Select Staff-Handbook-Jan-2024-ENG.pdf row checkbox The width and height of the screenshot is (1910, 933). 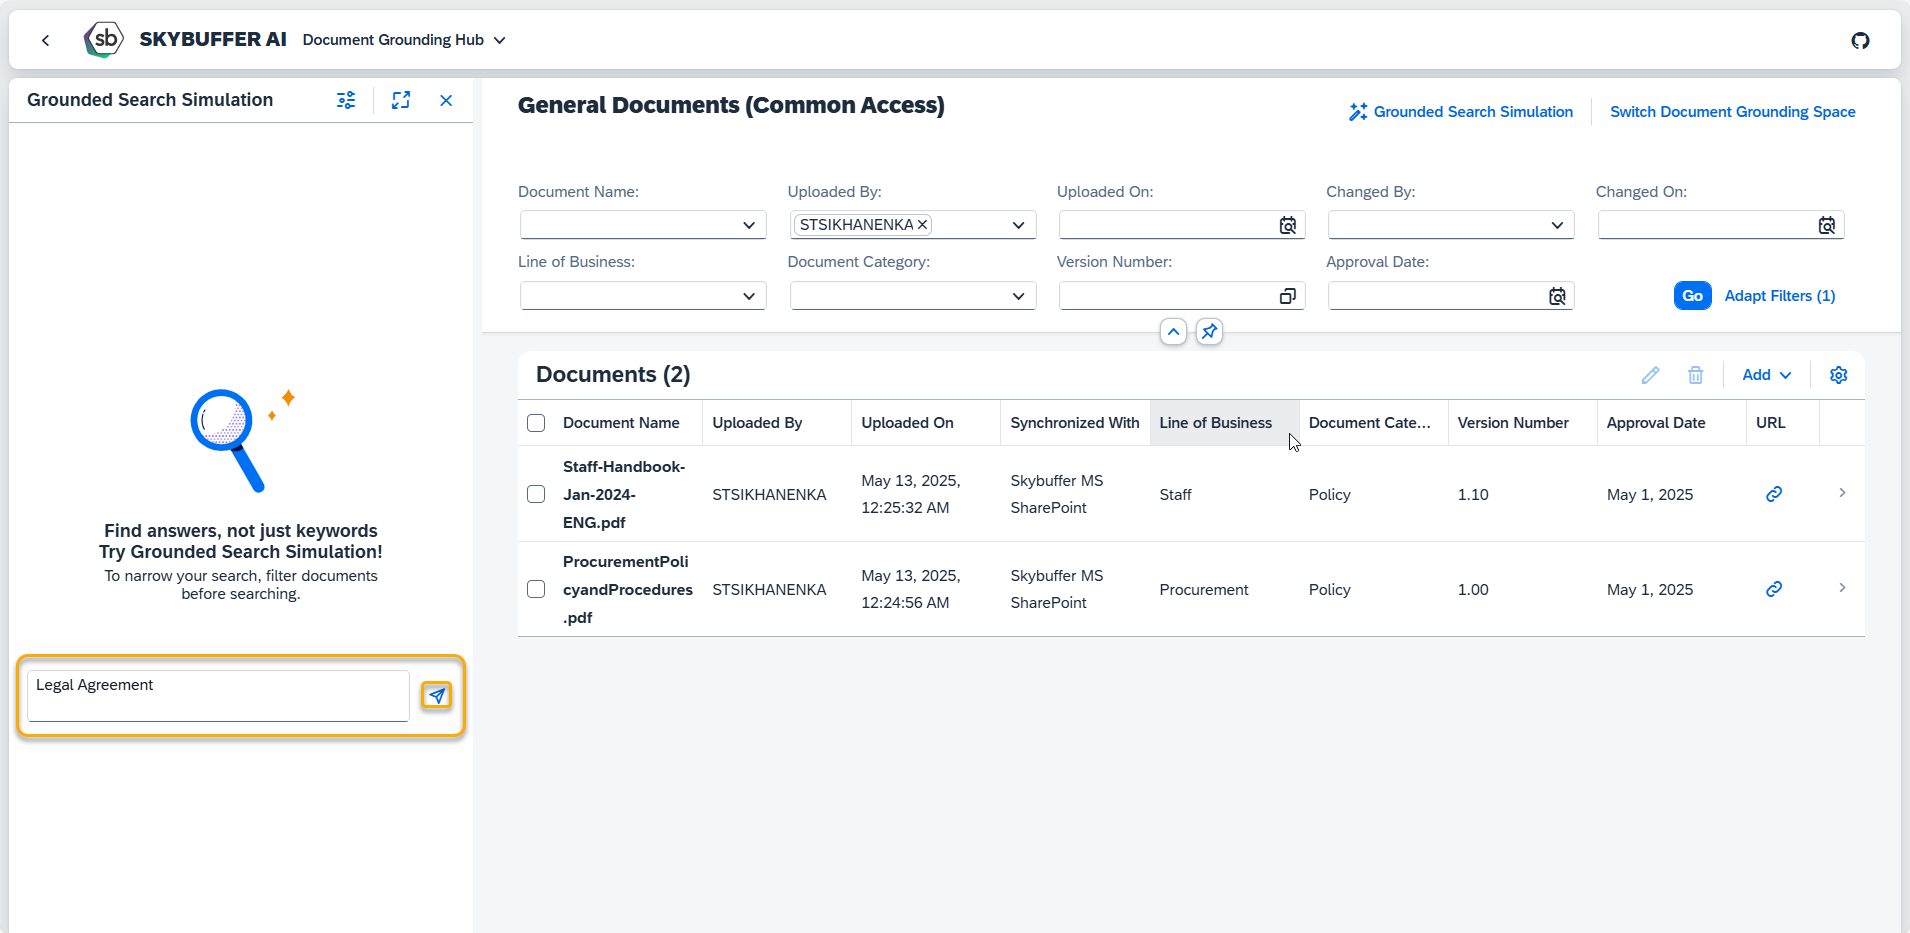(536, 494)
